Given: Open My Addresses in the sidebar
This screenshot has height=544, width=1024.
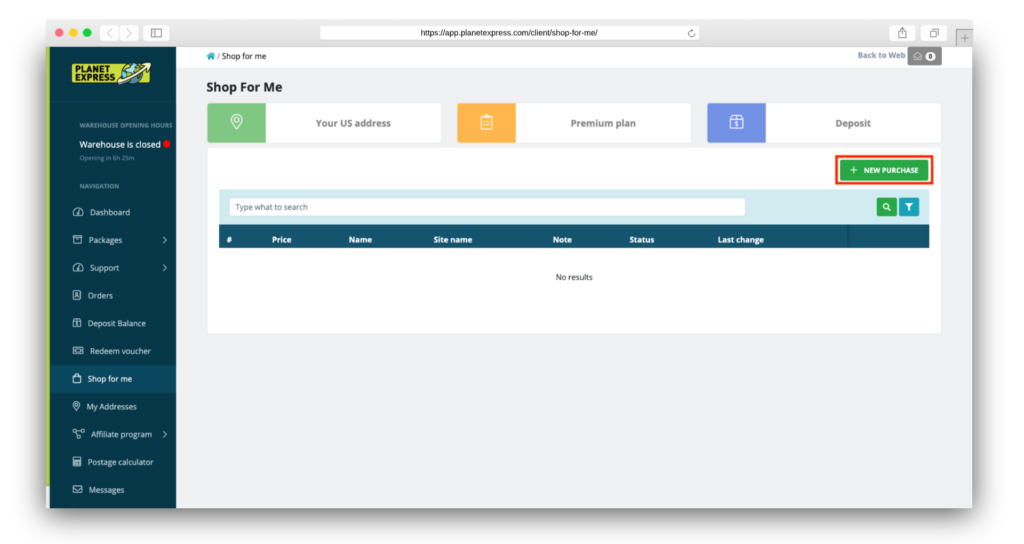Looking at the screenshot, I should coord(112,406).
